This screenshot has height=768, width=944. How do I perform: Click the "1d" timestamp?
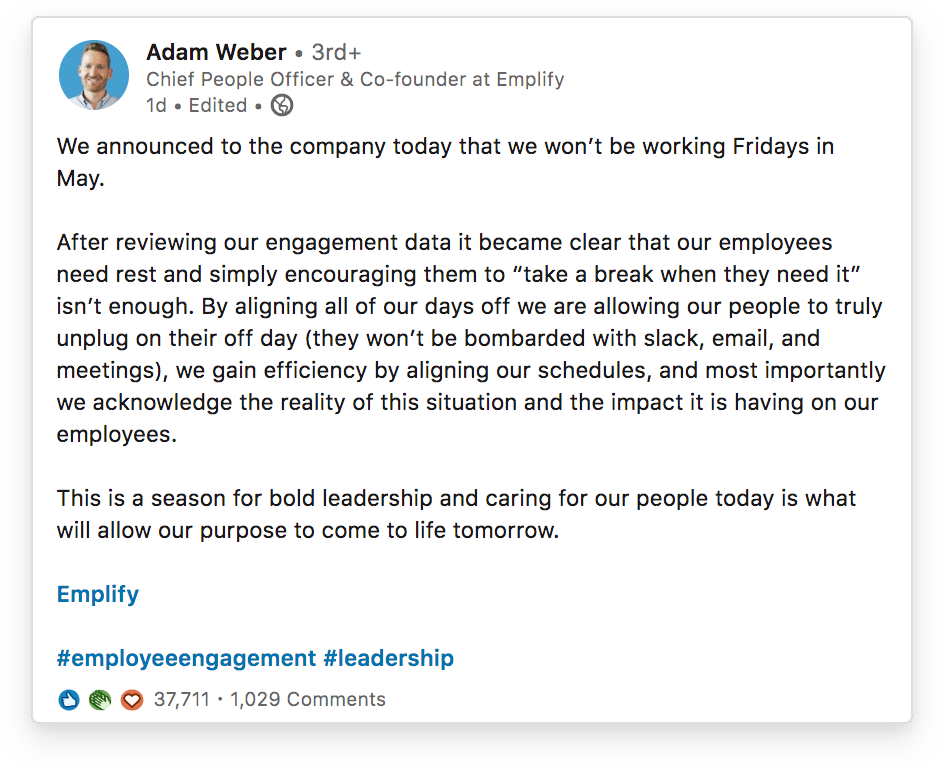156,104
